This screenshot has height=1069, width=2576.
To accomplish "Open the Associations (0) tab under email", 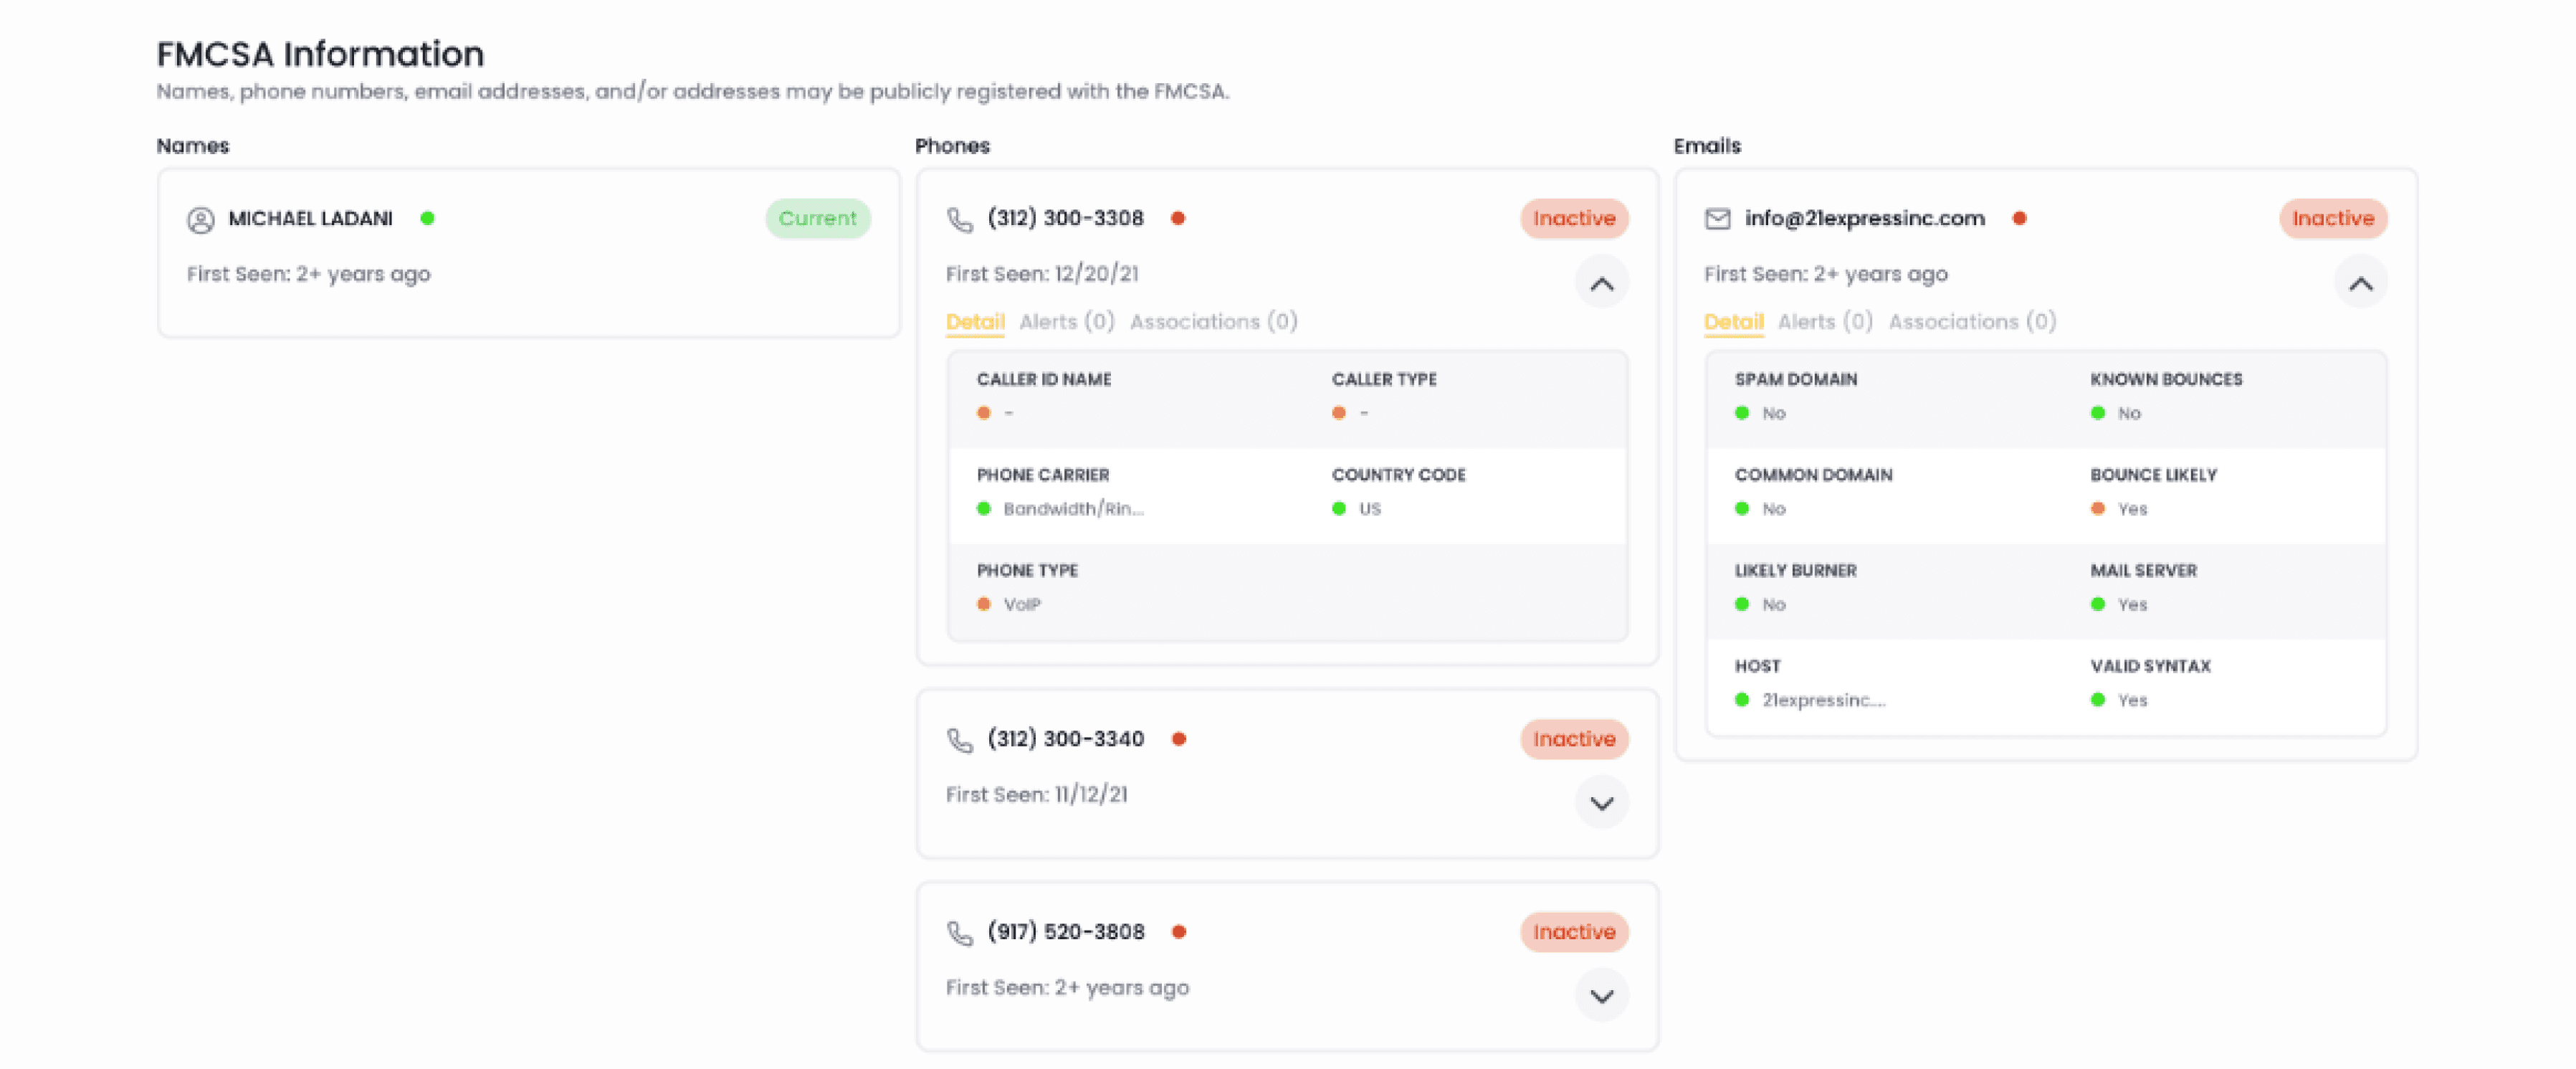I will click(x=1971, y=322).
